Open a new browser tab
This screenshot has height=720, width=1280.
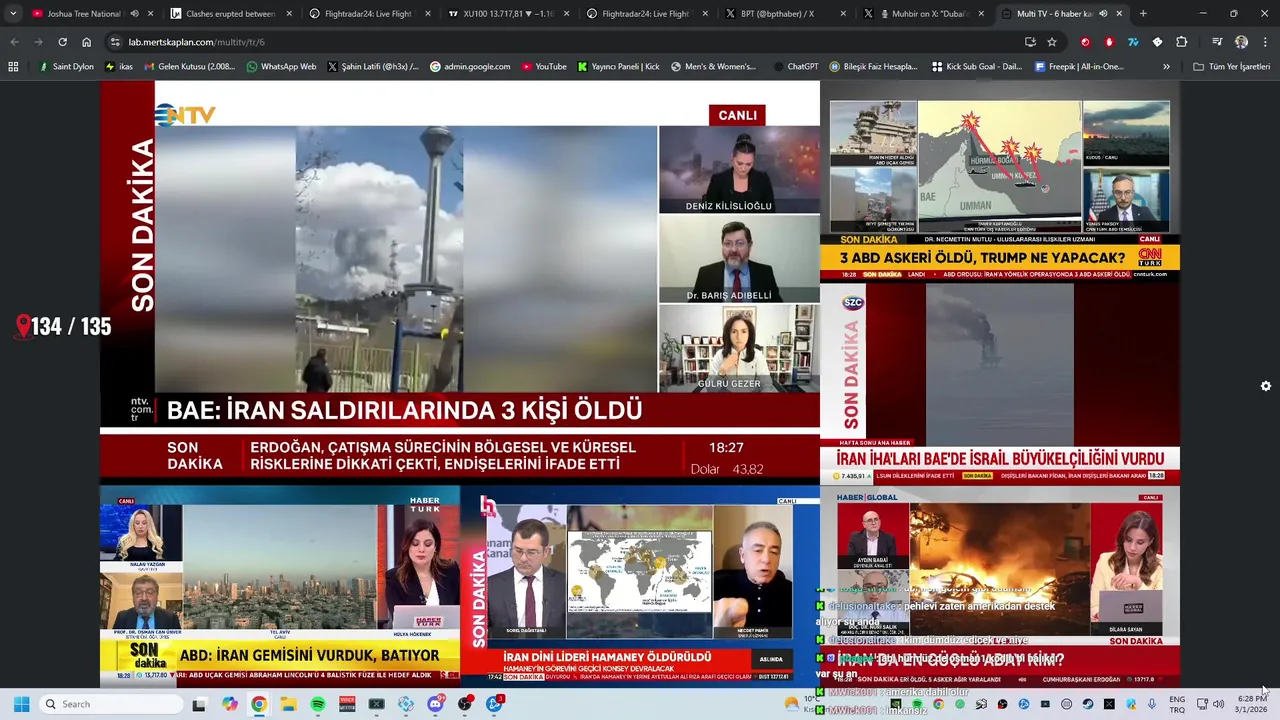click(1143, 14)
